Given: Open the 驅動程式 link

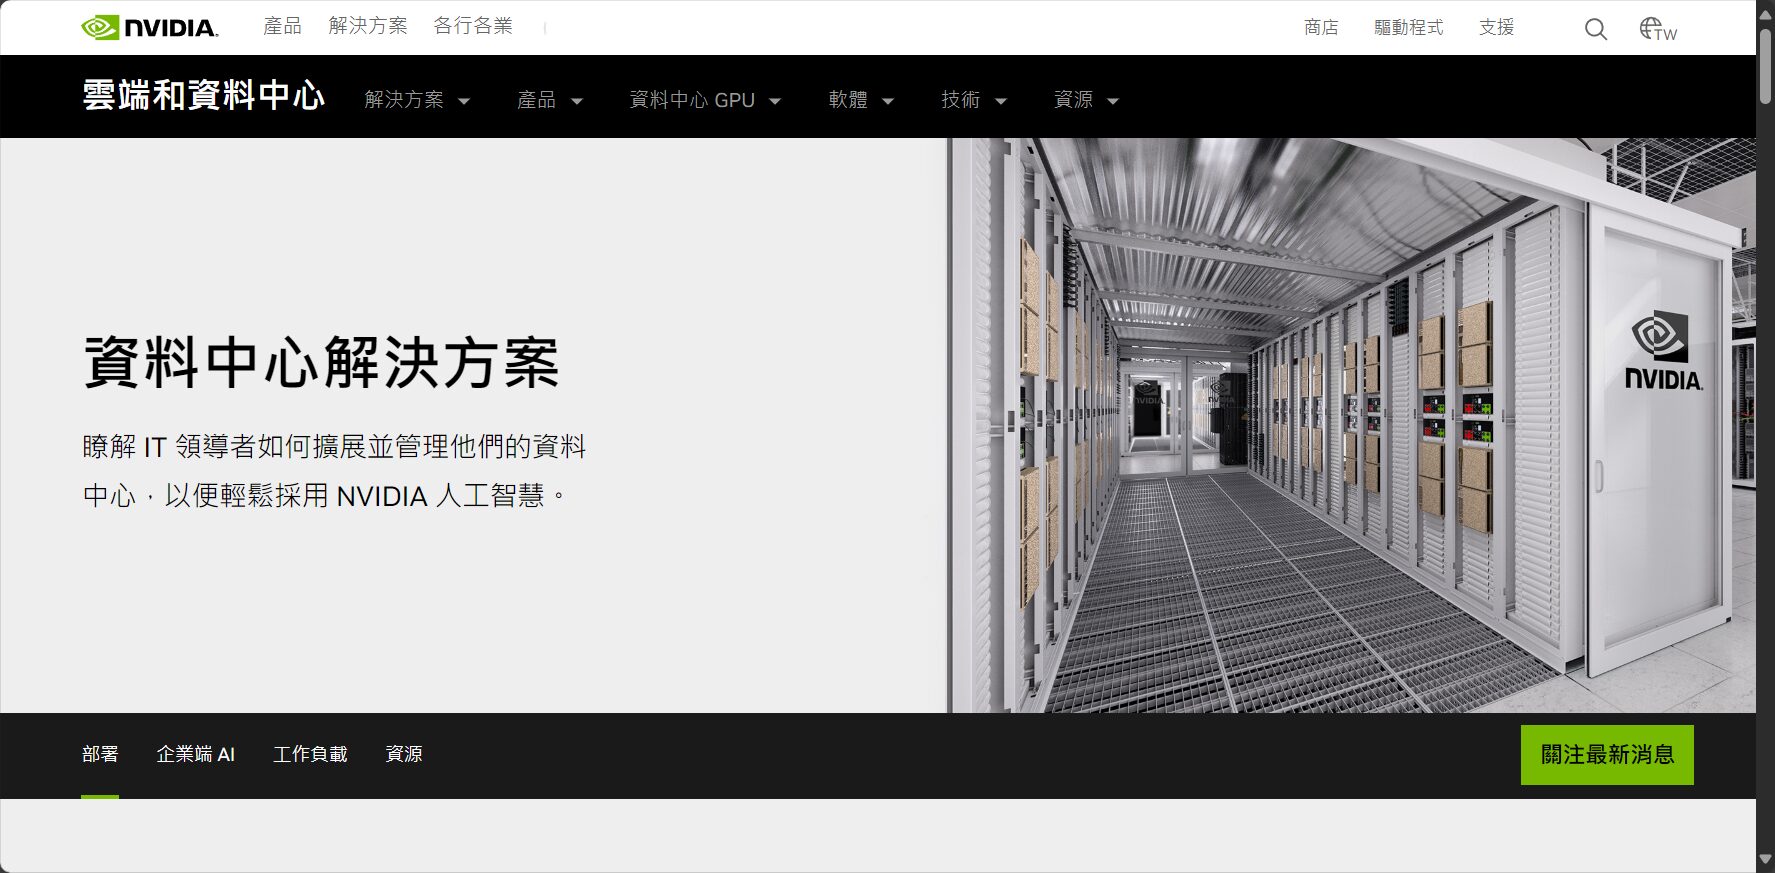Looking at the screenshot, I should click(x=1408, y=27).
